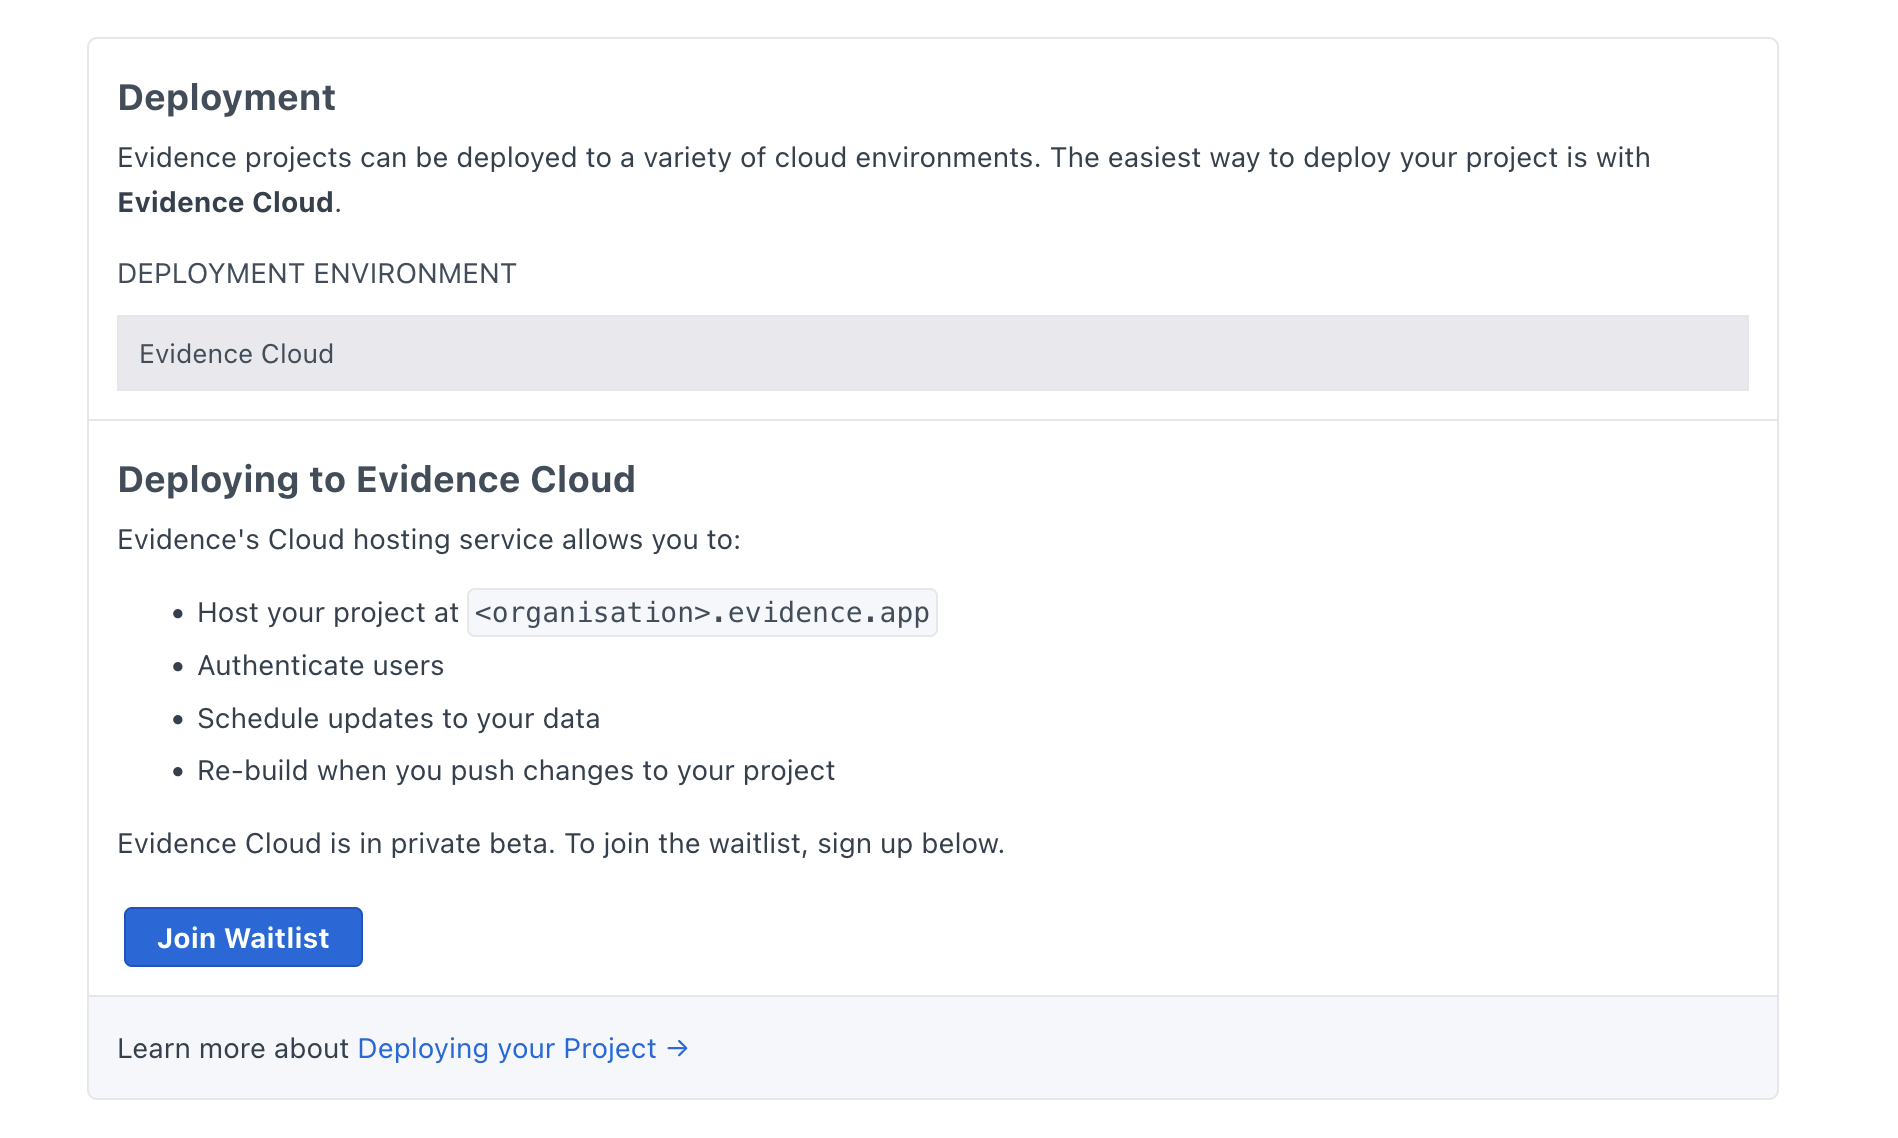Click the private beta waitlist sentence
Image resolution: width=1898 pixels, height=1138 pixels.
[561, 843]
